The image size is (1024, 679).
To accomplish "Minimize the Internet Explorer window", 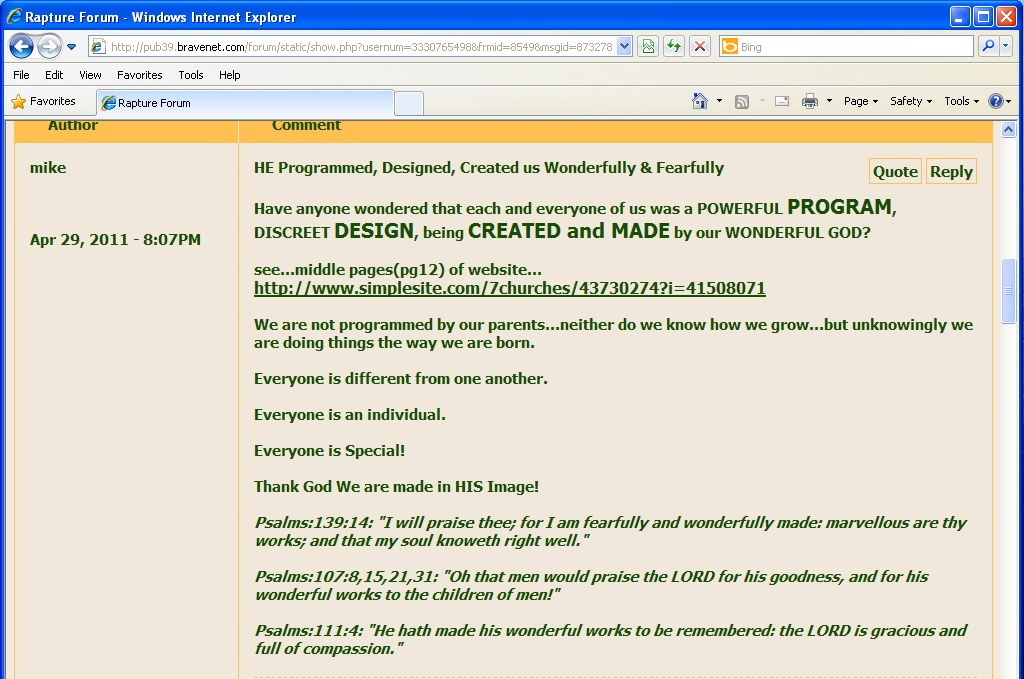I will coord(959,16).
